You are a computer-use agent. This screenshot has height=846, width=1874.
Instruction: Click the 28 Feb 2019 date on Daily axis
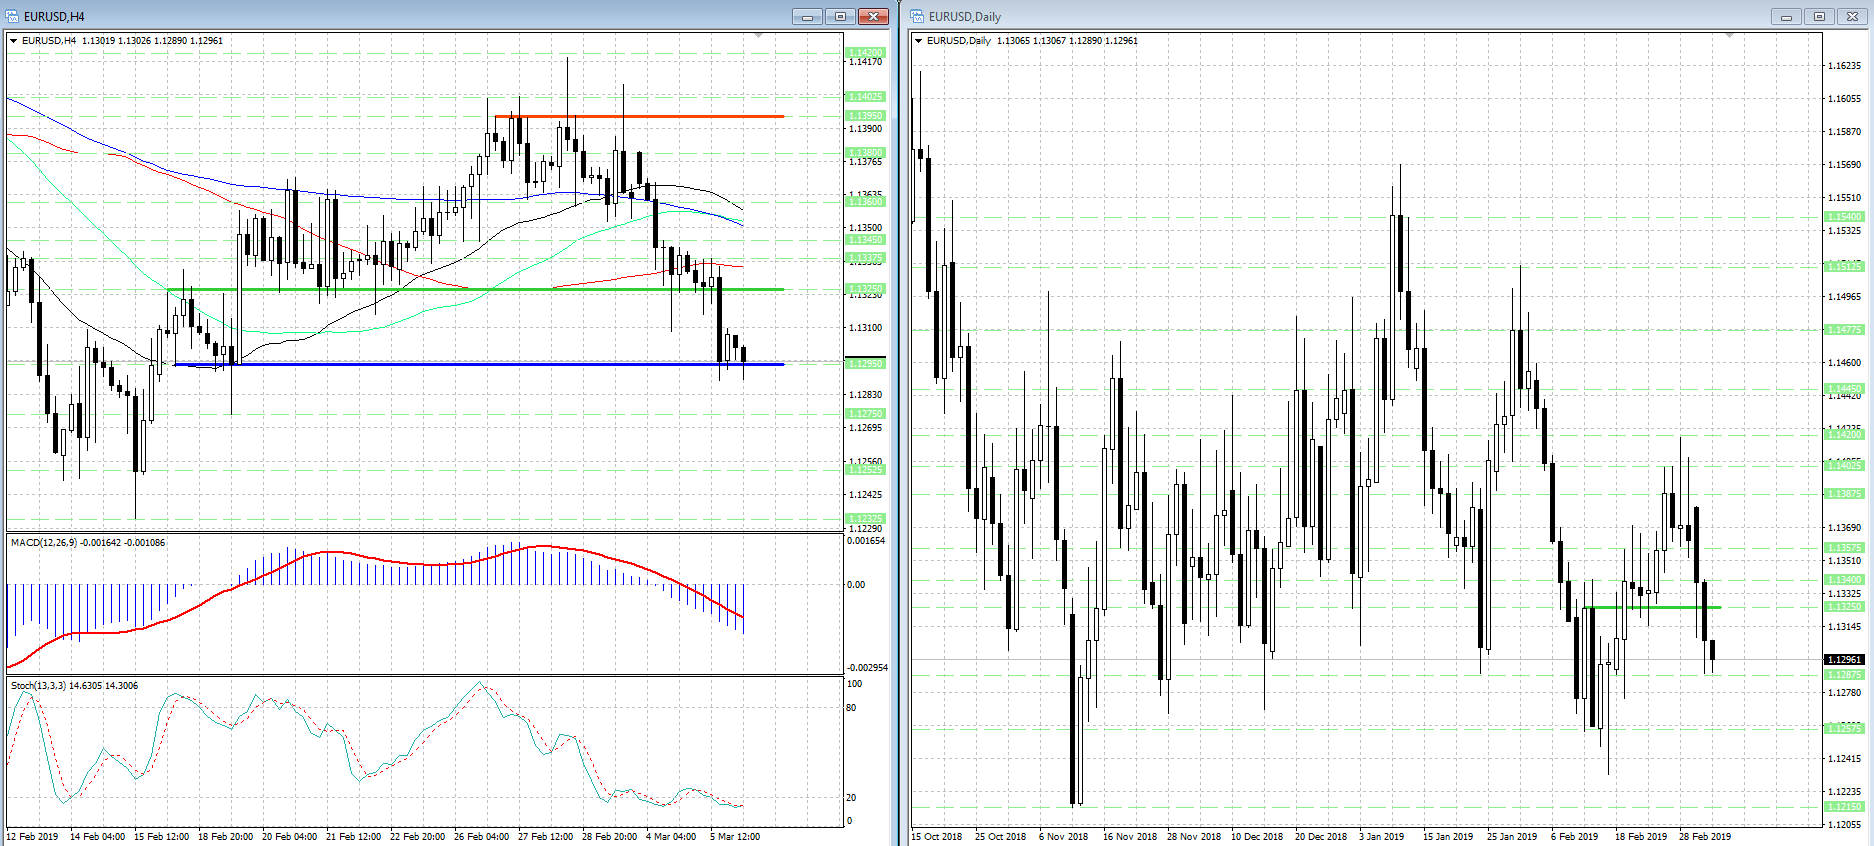click(x=1705, y=837)
